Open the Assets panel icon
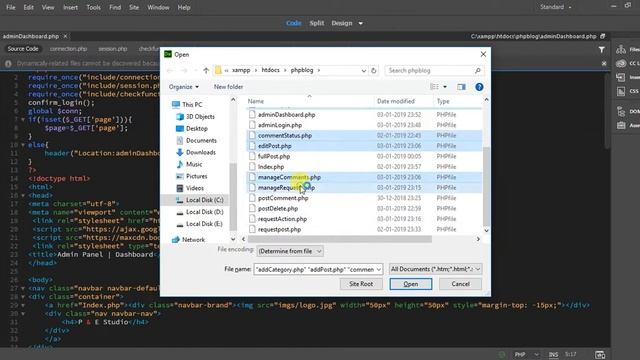This screenshot has height=360, width=640. 621,125
